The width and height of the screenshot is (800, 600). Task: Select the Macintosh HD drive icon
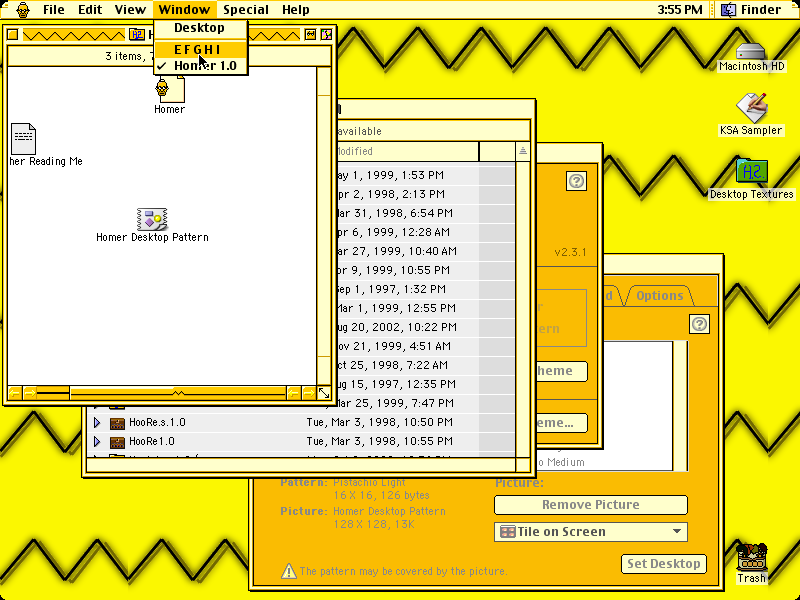pyautogui.click(x=751, y=51)
